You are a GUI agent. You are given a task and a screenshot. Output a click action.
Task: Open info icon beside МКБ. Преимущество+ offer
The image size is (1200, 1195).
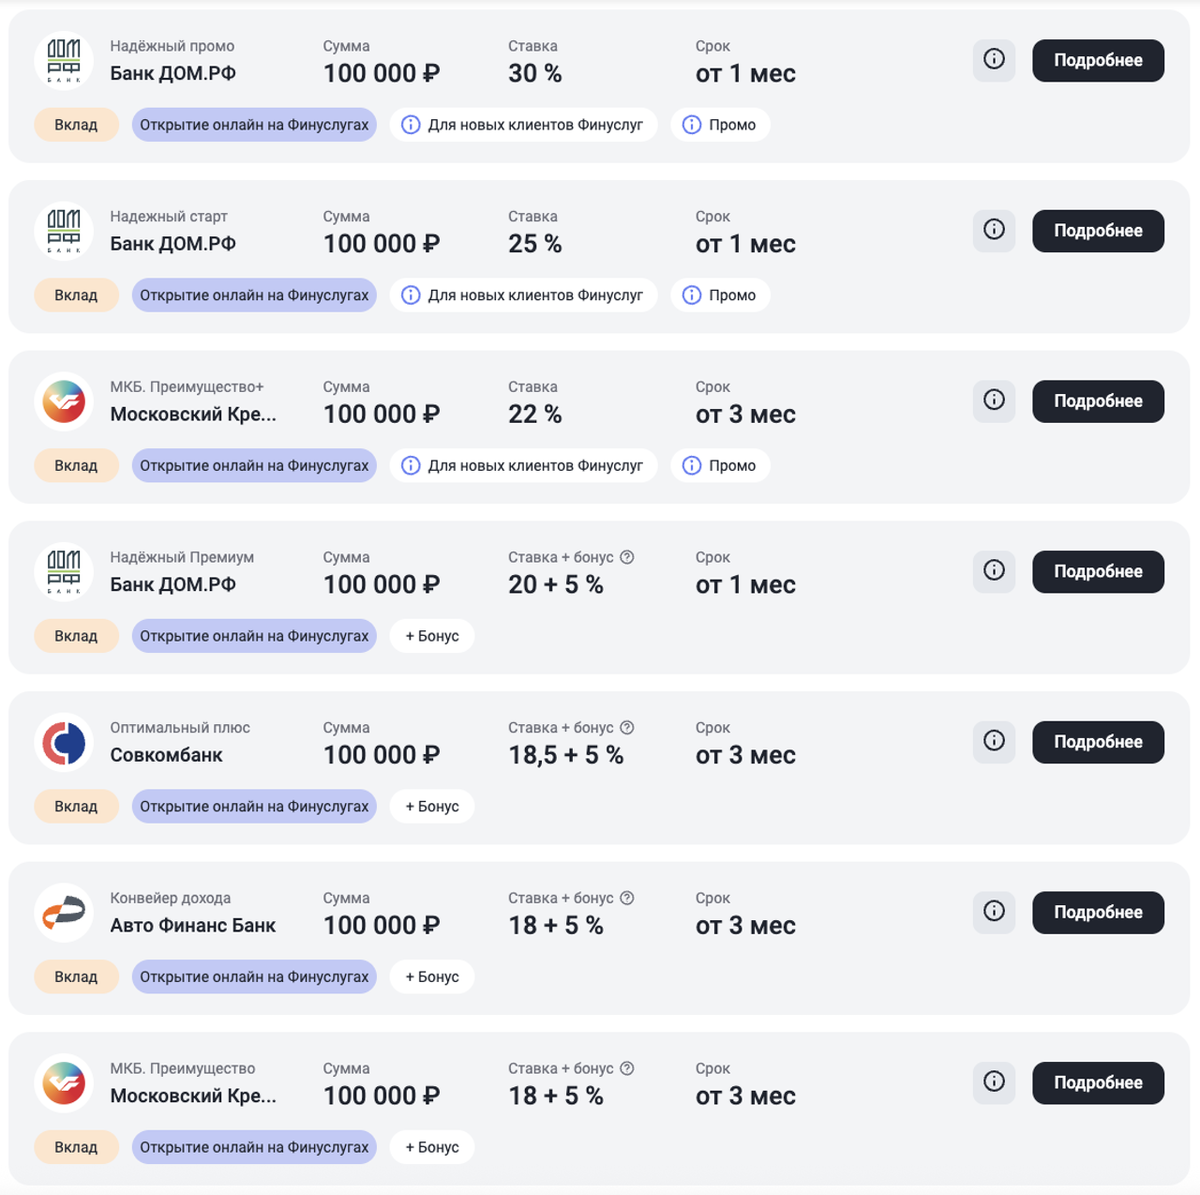[993, 400]
